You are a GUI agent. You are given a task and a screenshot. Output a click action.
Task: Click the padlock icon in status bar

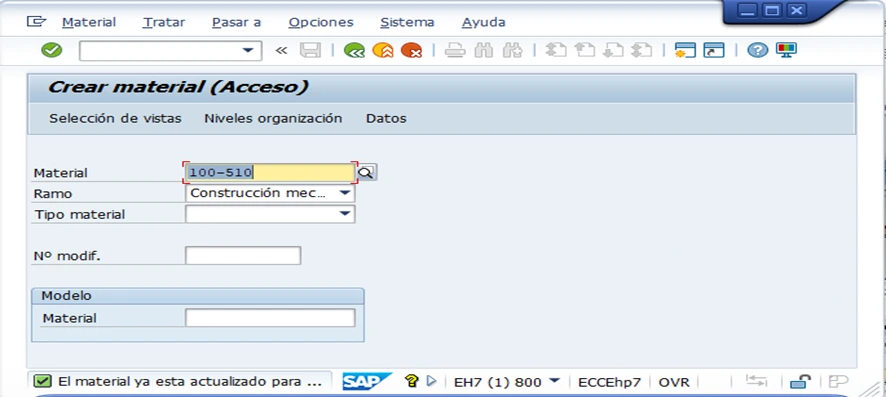coord(800,381)
